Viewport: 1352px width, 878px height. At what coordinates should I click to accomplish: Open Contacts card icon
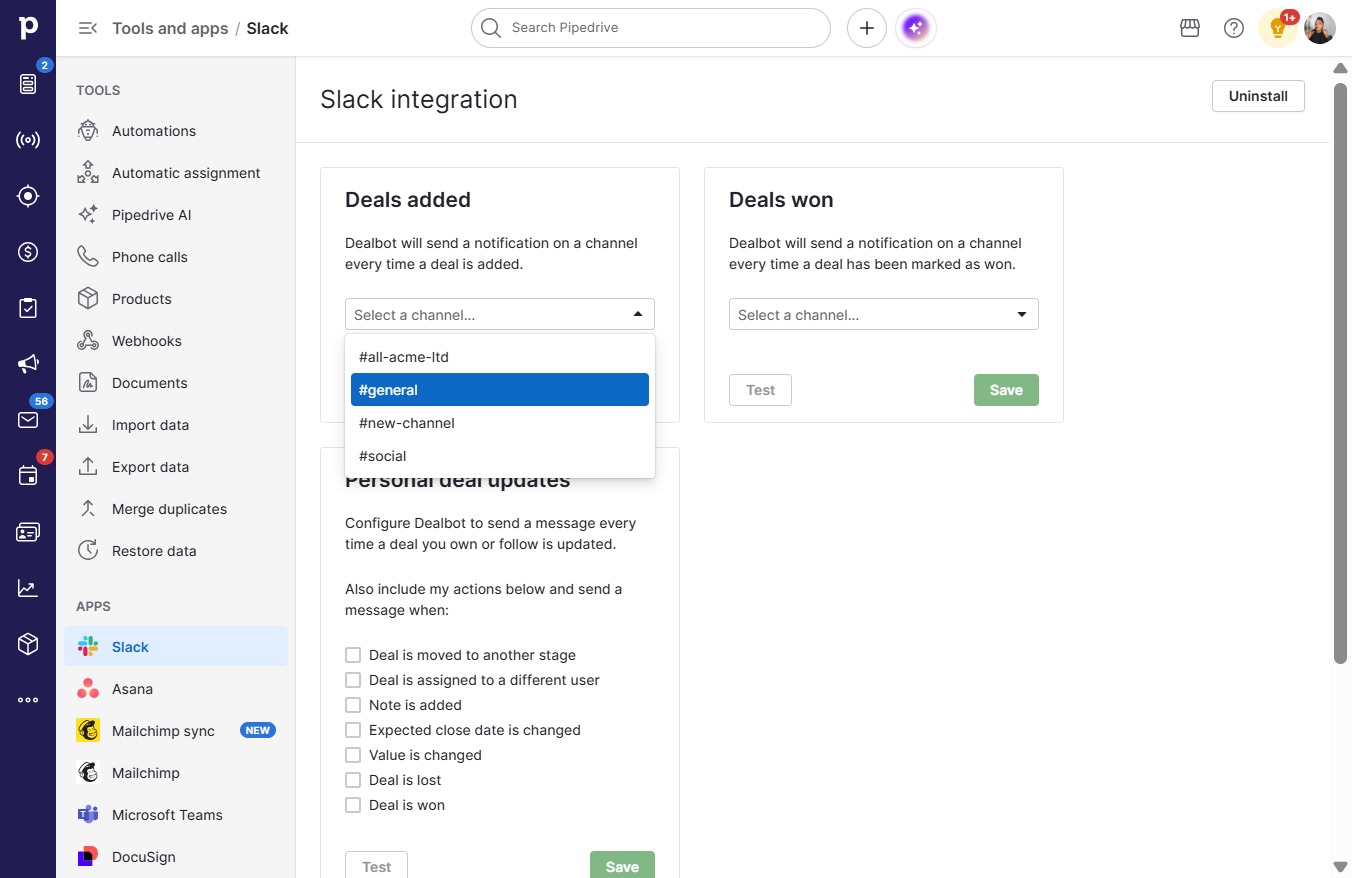point(28,532)
